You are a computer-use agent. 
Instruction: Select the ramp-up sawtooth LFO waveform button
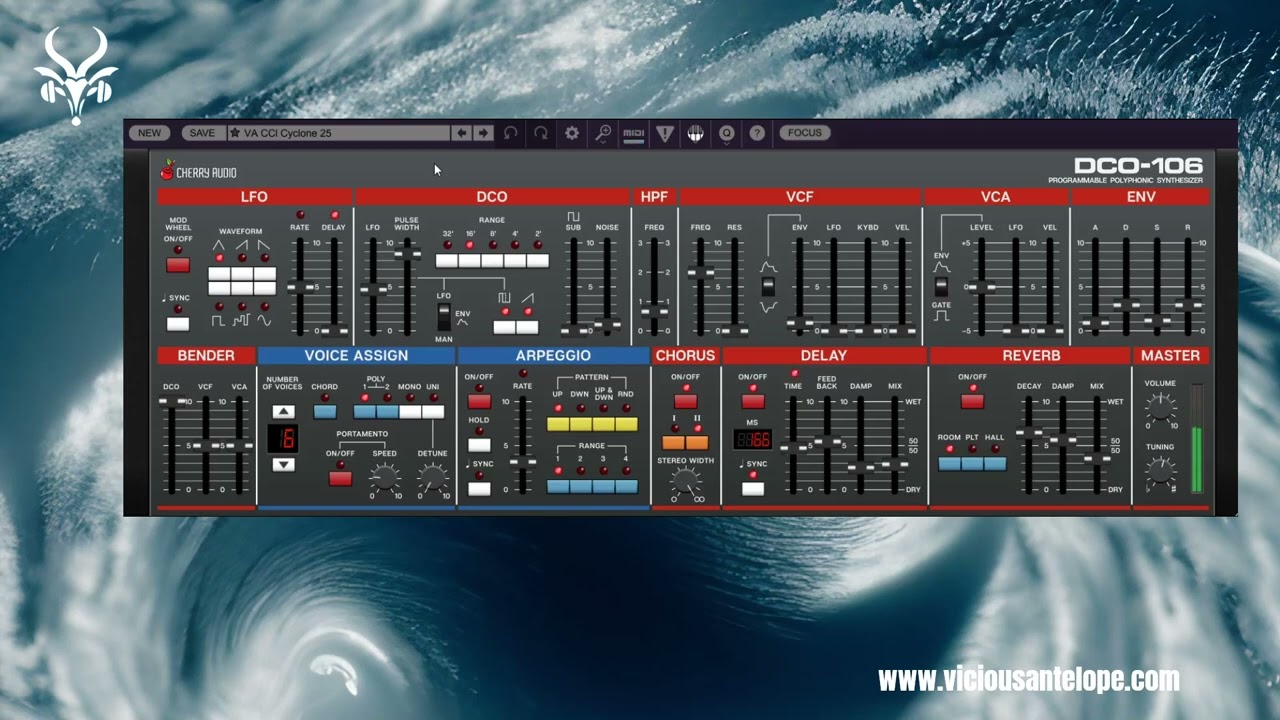pyautogui.click(x=242, y=274)
